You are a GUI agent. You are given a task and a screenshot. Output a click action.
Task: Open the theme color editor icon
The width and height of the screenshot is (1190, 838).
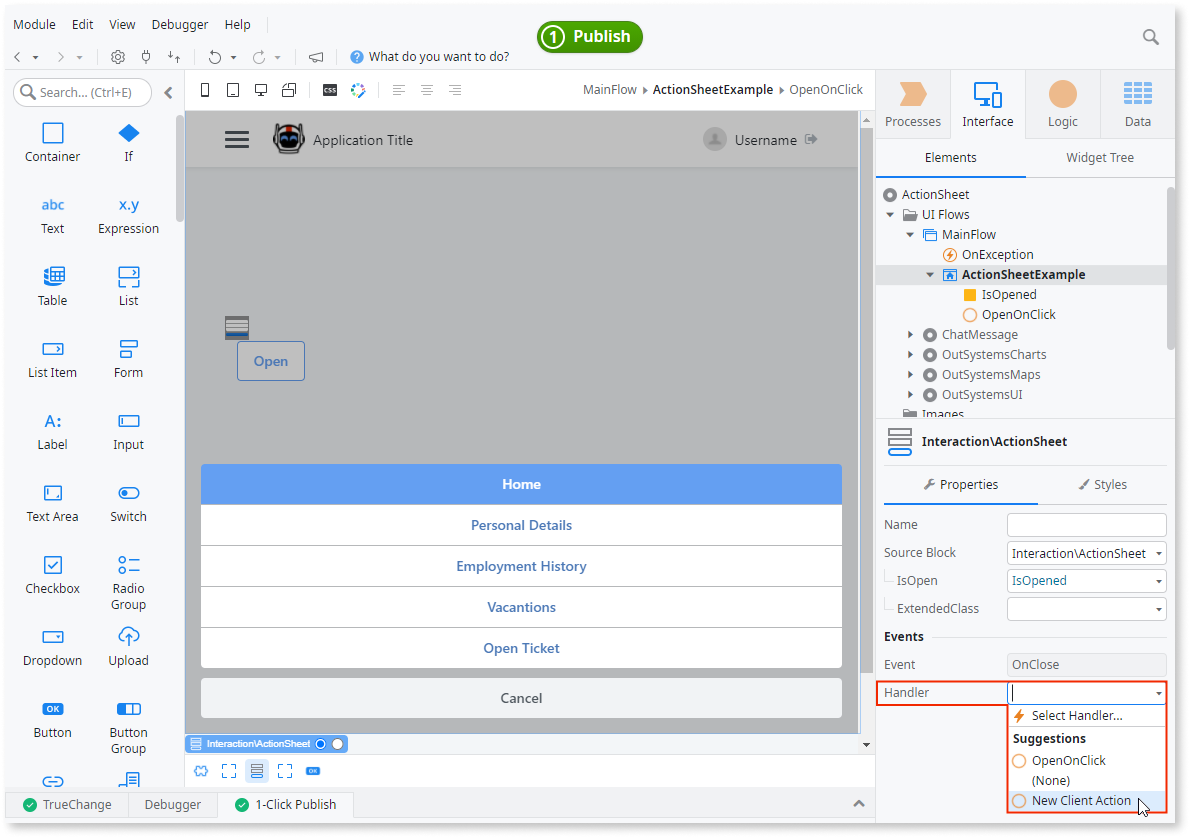pyautogui.click(x=357, y=89)
